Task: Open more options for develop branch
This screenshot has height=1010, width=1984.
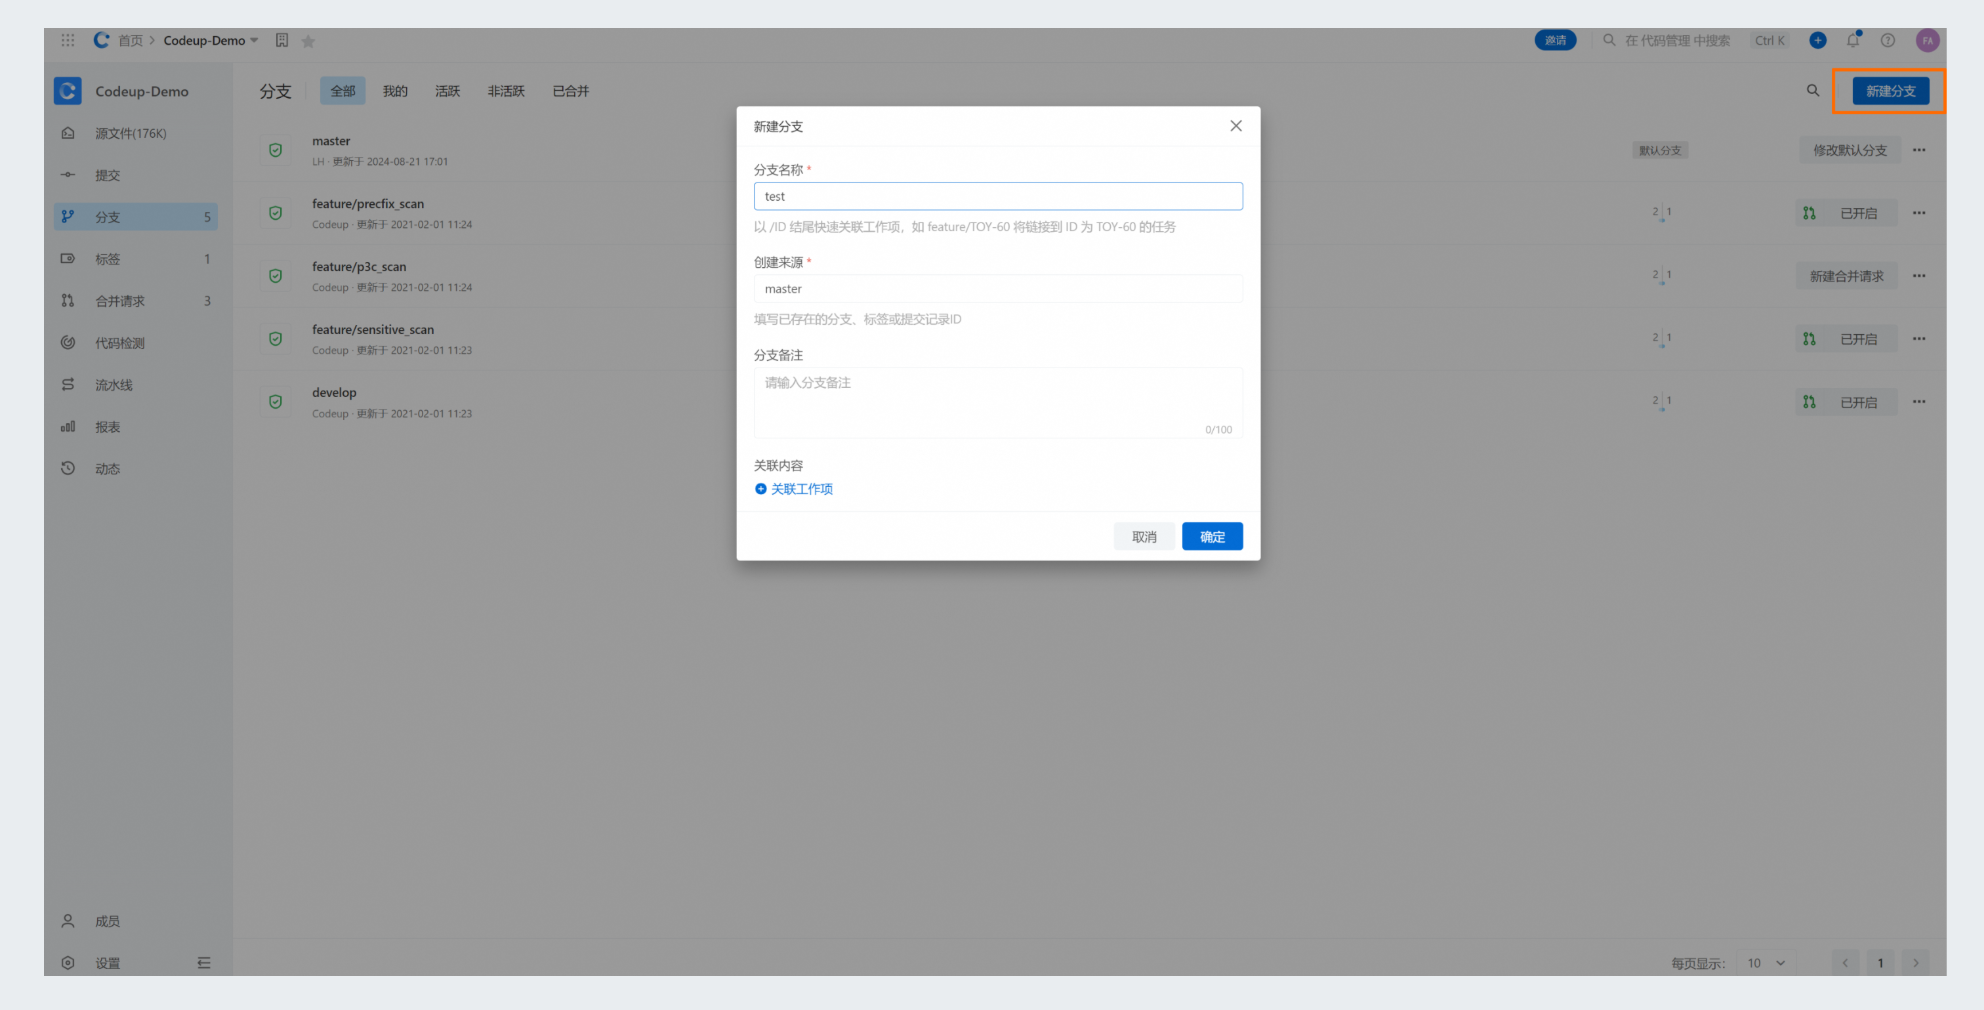Action: (1919, 402)
